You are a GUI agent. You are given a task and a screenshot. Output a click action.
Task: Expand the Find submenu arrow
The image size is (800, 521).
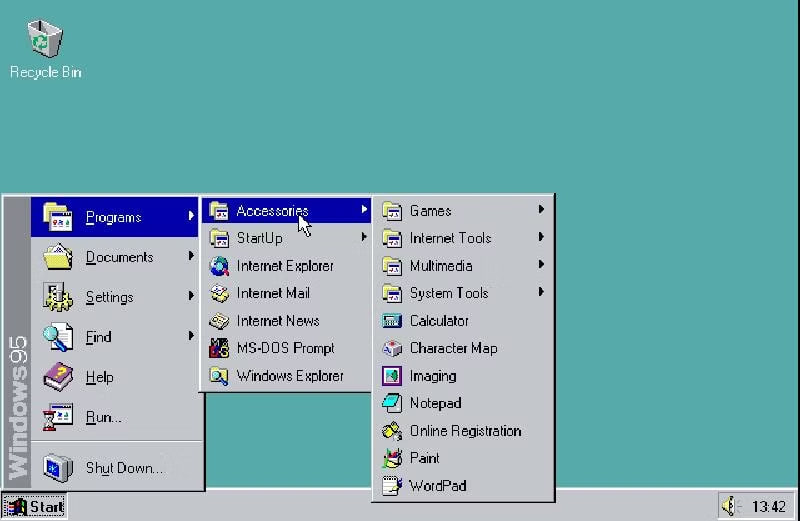(191, 335)
